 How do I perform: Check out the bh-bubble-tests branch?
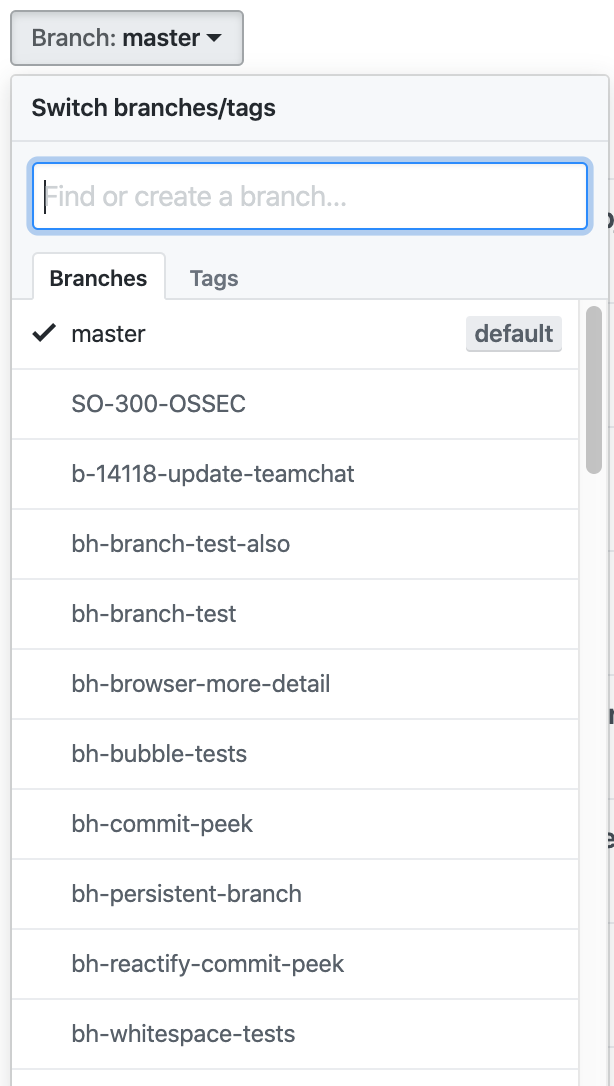[x=159, y=754]
